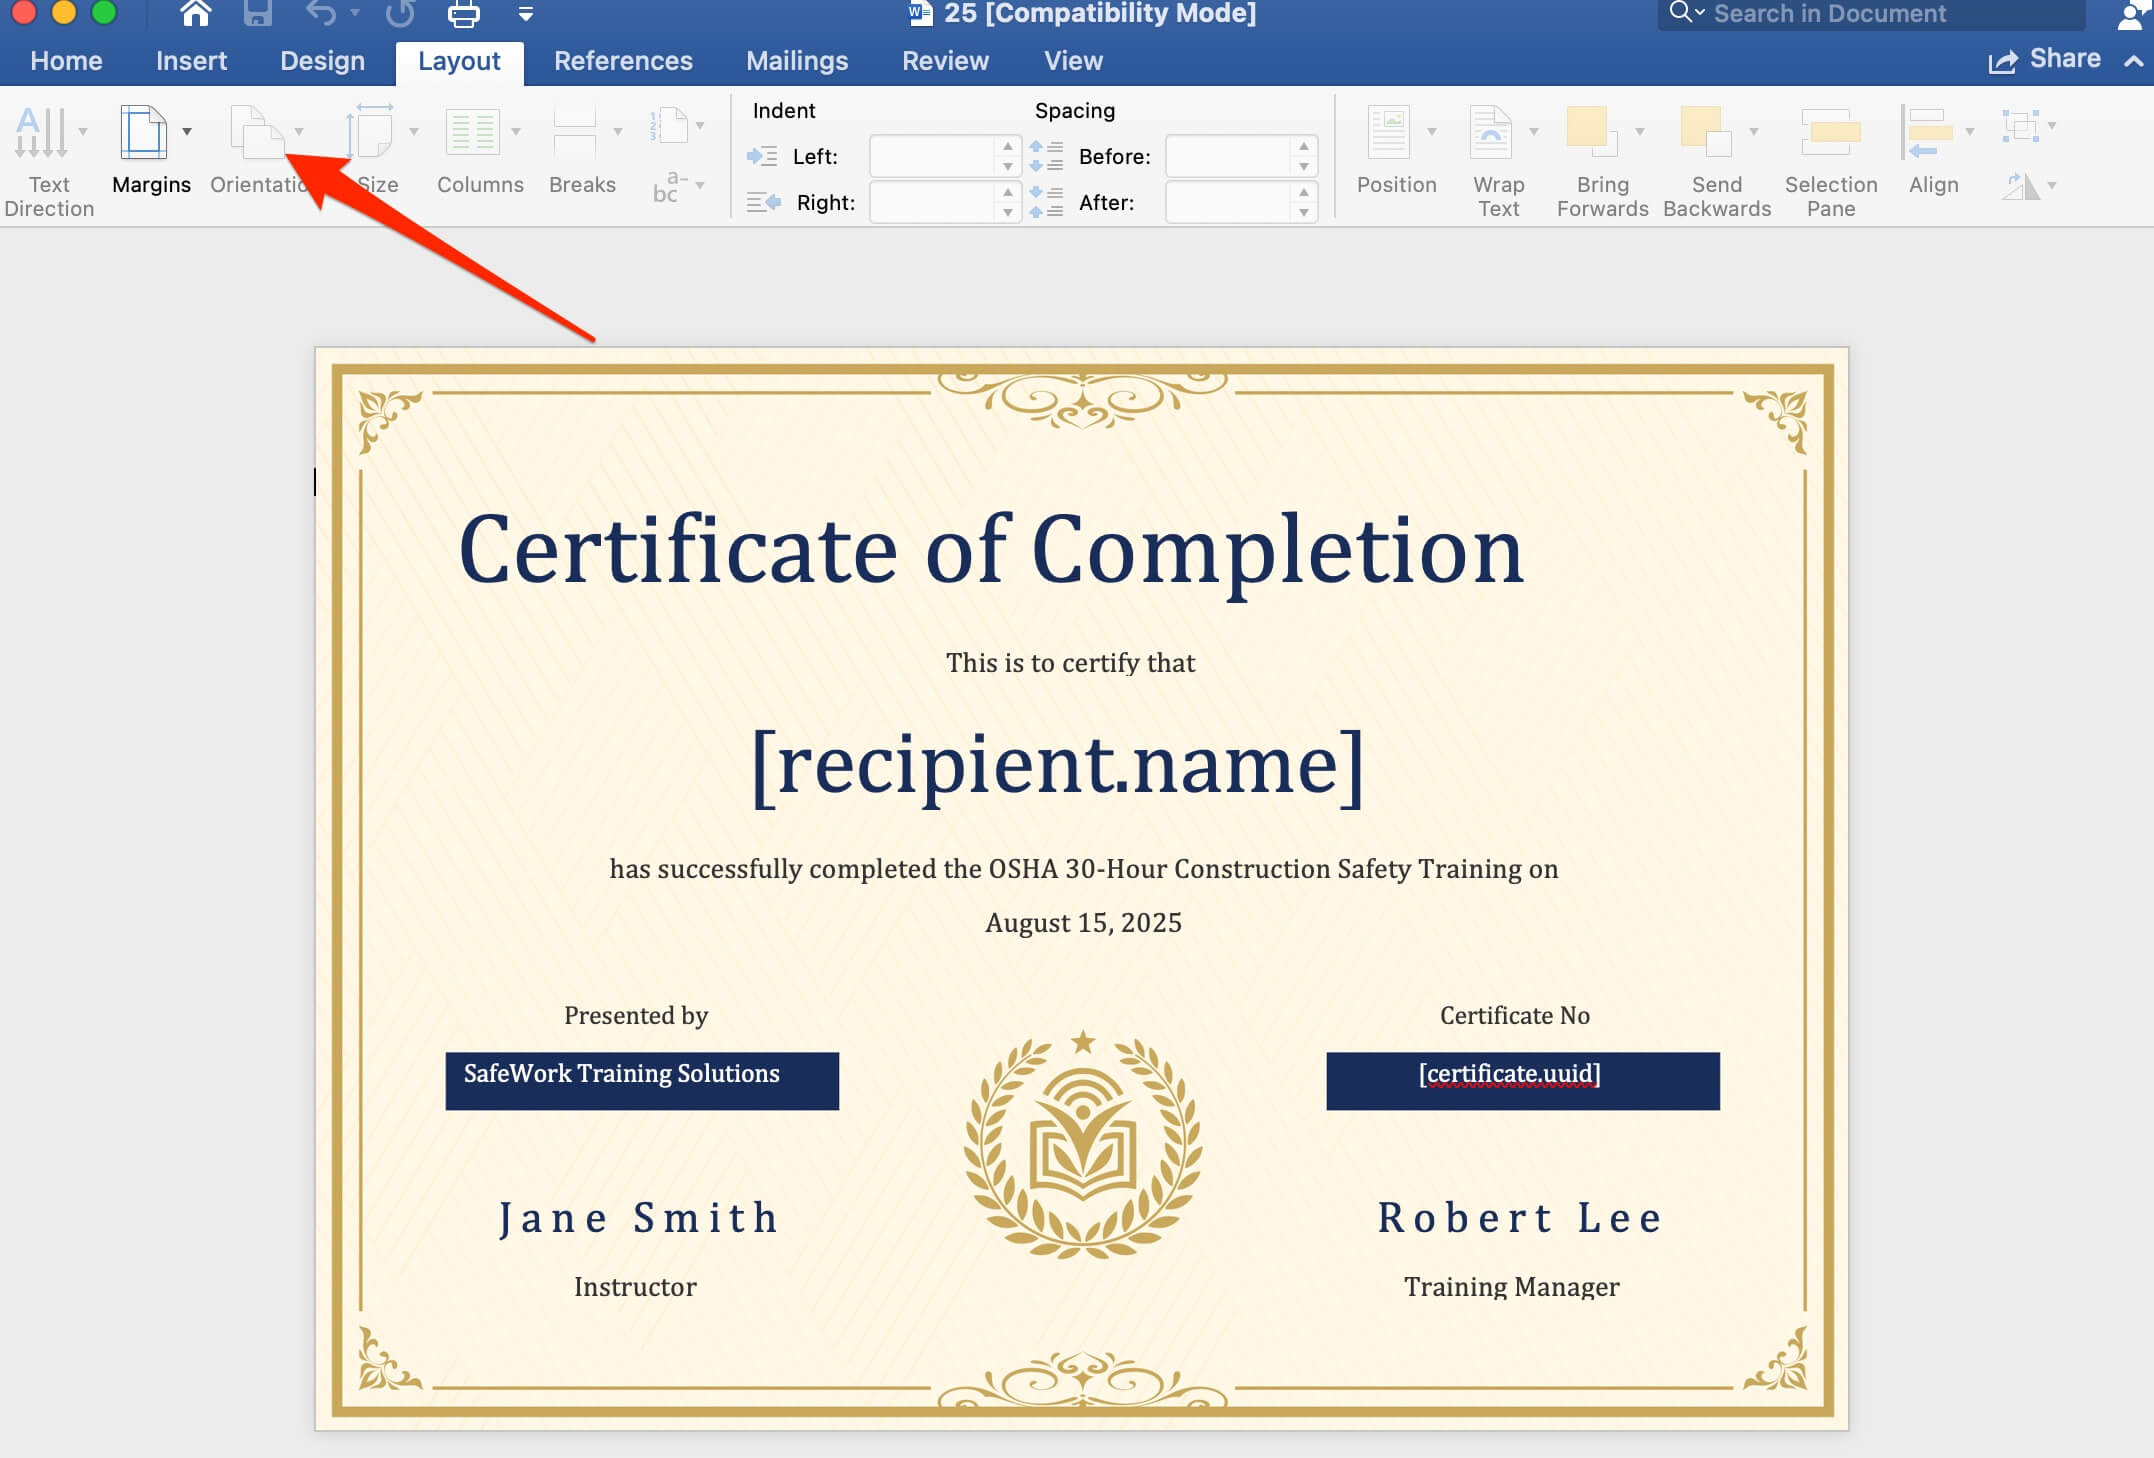Decrease Spacing After with down stepper

pyautogui.click(x=1303, y=212)
